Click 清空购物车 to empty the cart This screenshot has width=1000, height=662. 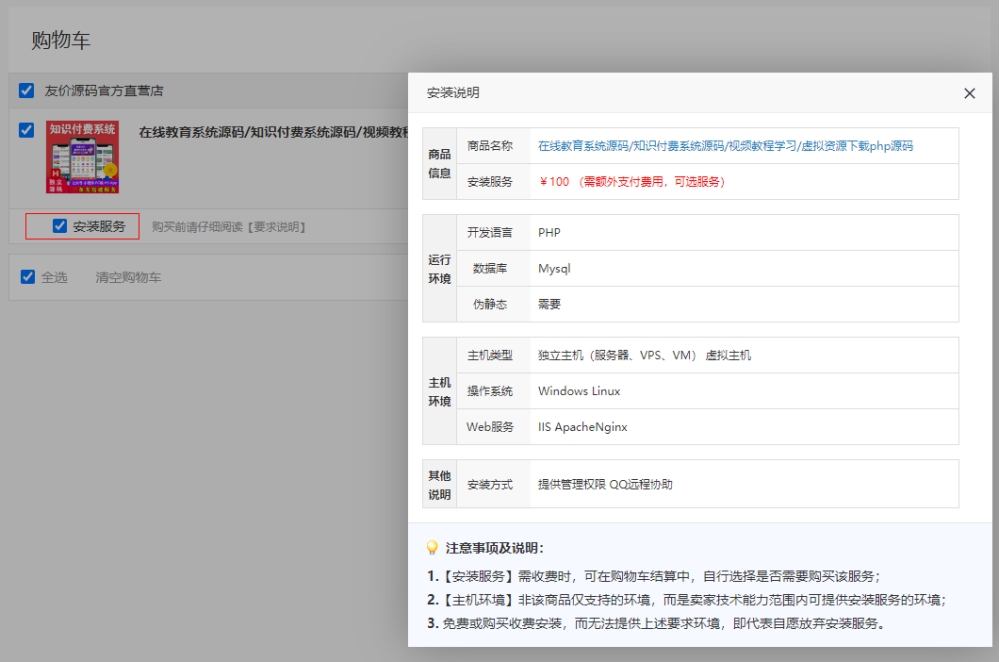tap(128, 277)
